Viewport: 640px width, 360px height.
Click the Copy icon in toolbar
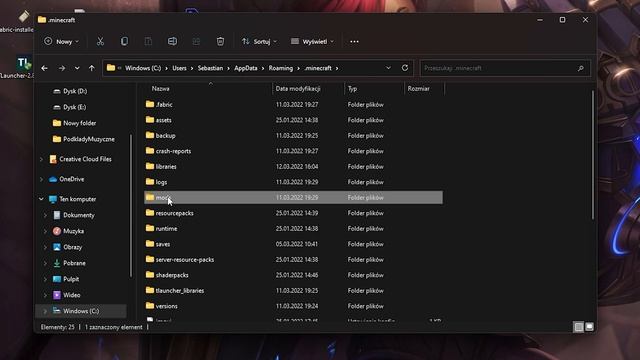click(124, 41)
